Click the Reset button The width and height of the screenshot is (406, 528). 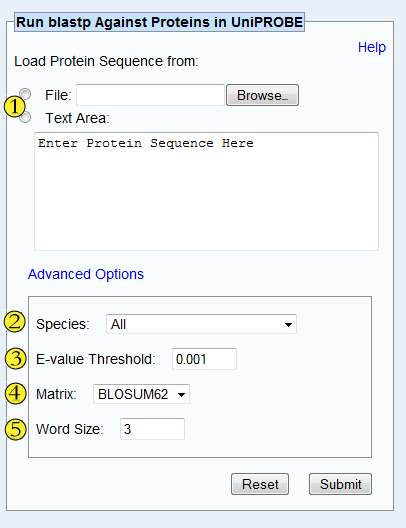click(260, 484)
